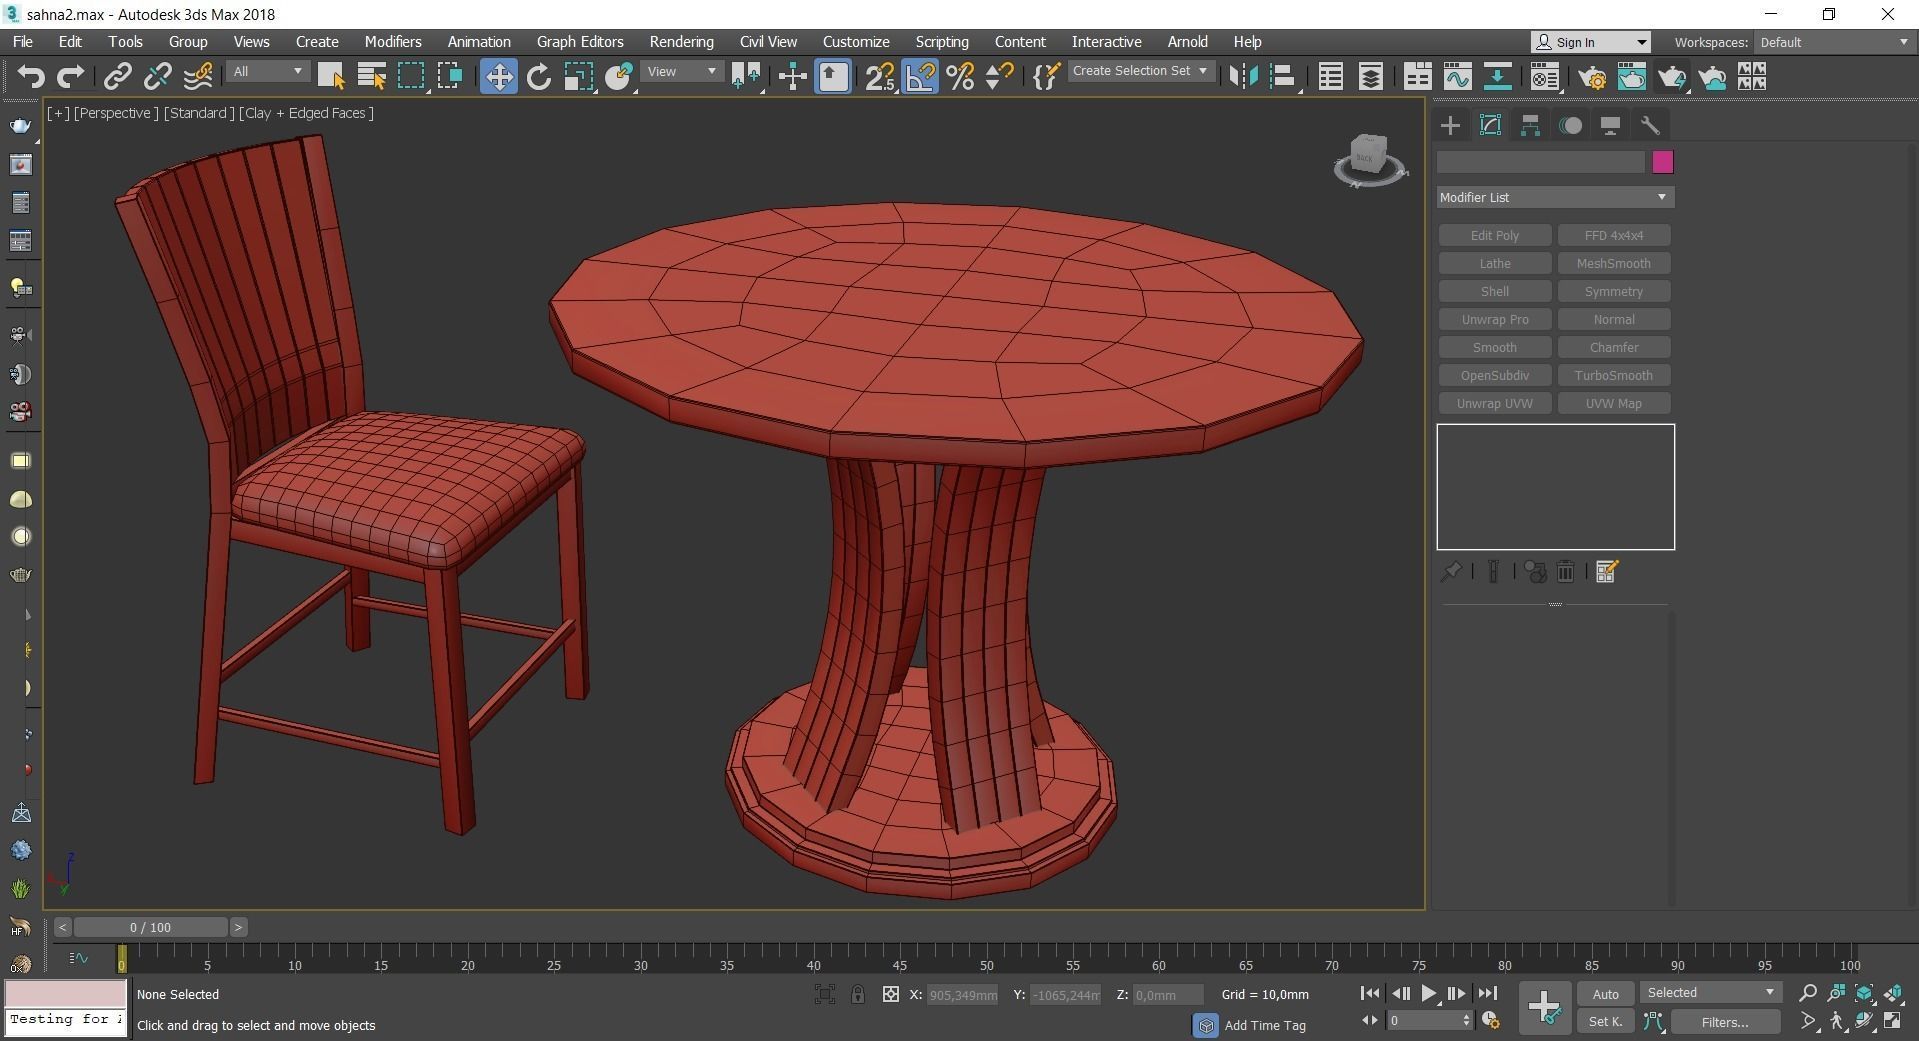
Task: Activate the Select and Move tool
Action: coord(498,77)
